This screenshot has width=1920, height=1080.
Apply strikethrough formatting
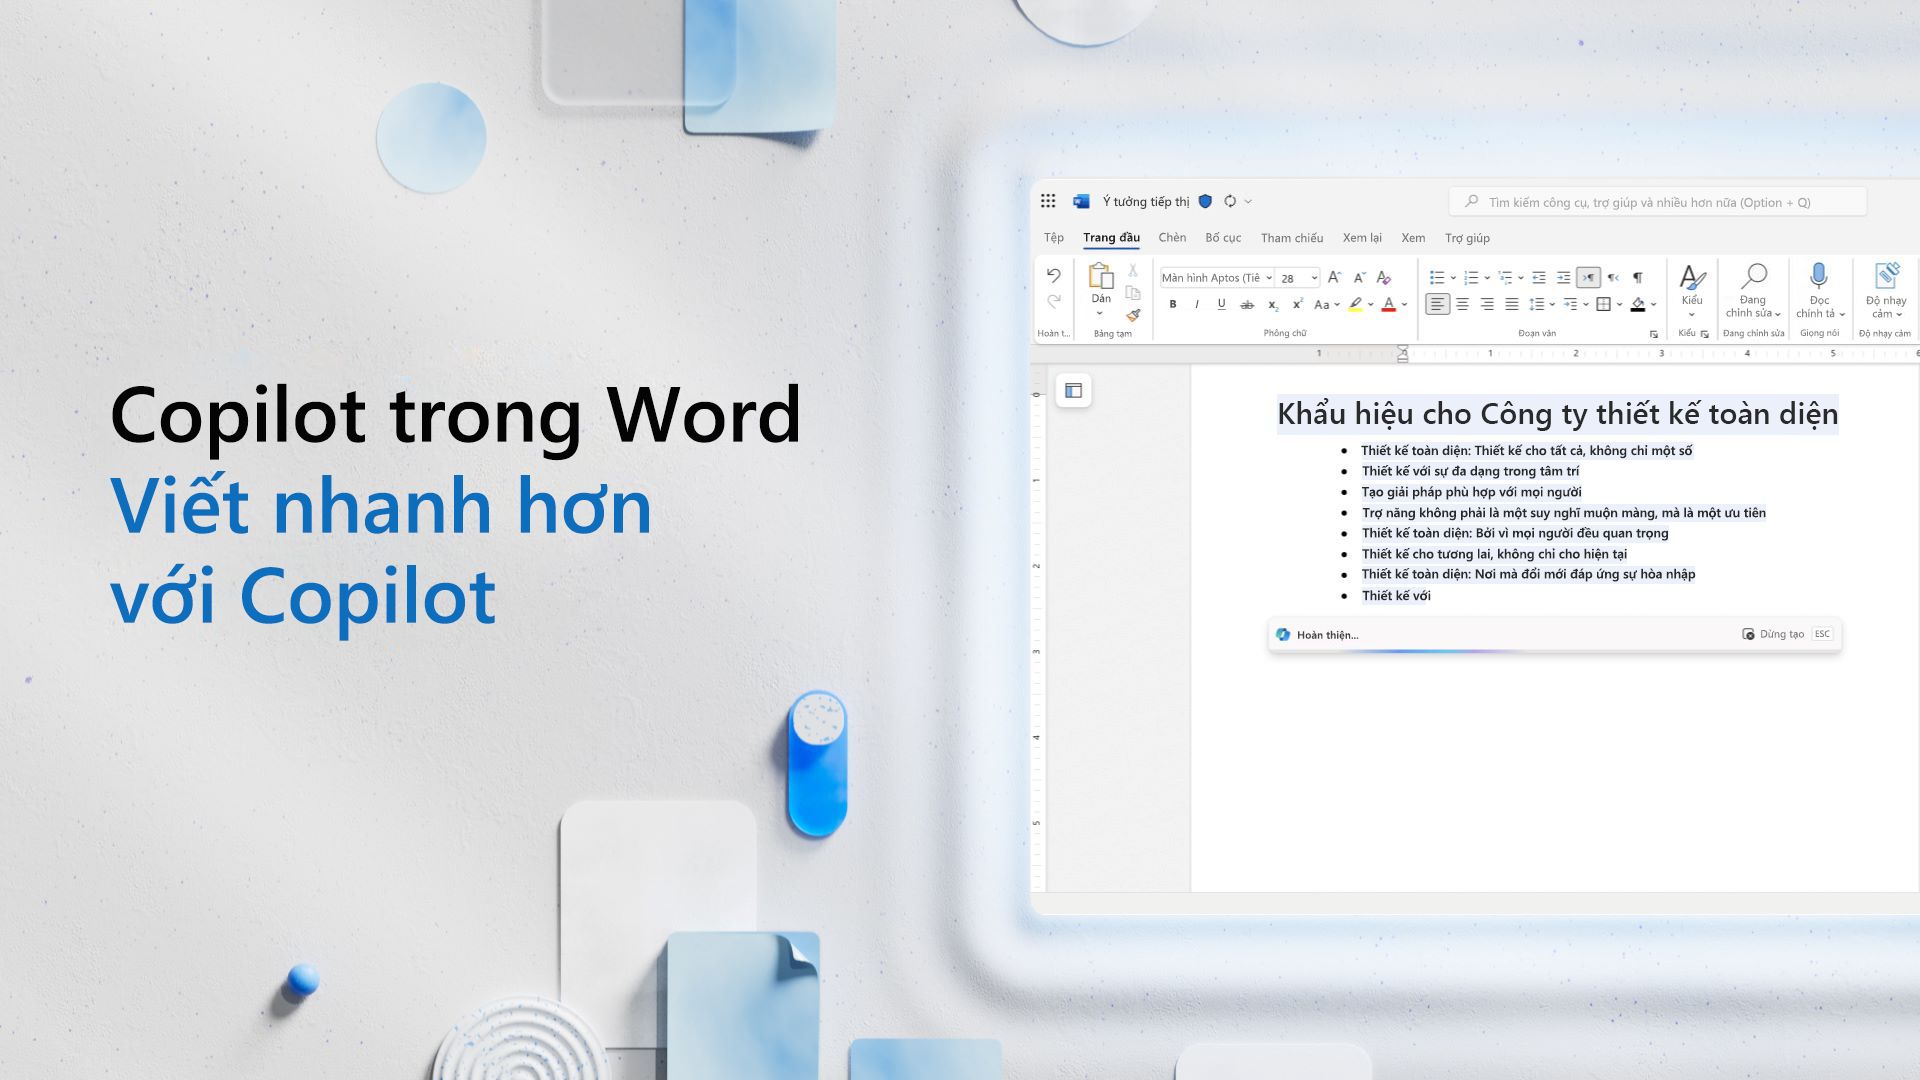(x=1247, y=305)
